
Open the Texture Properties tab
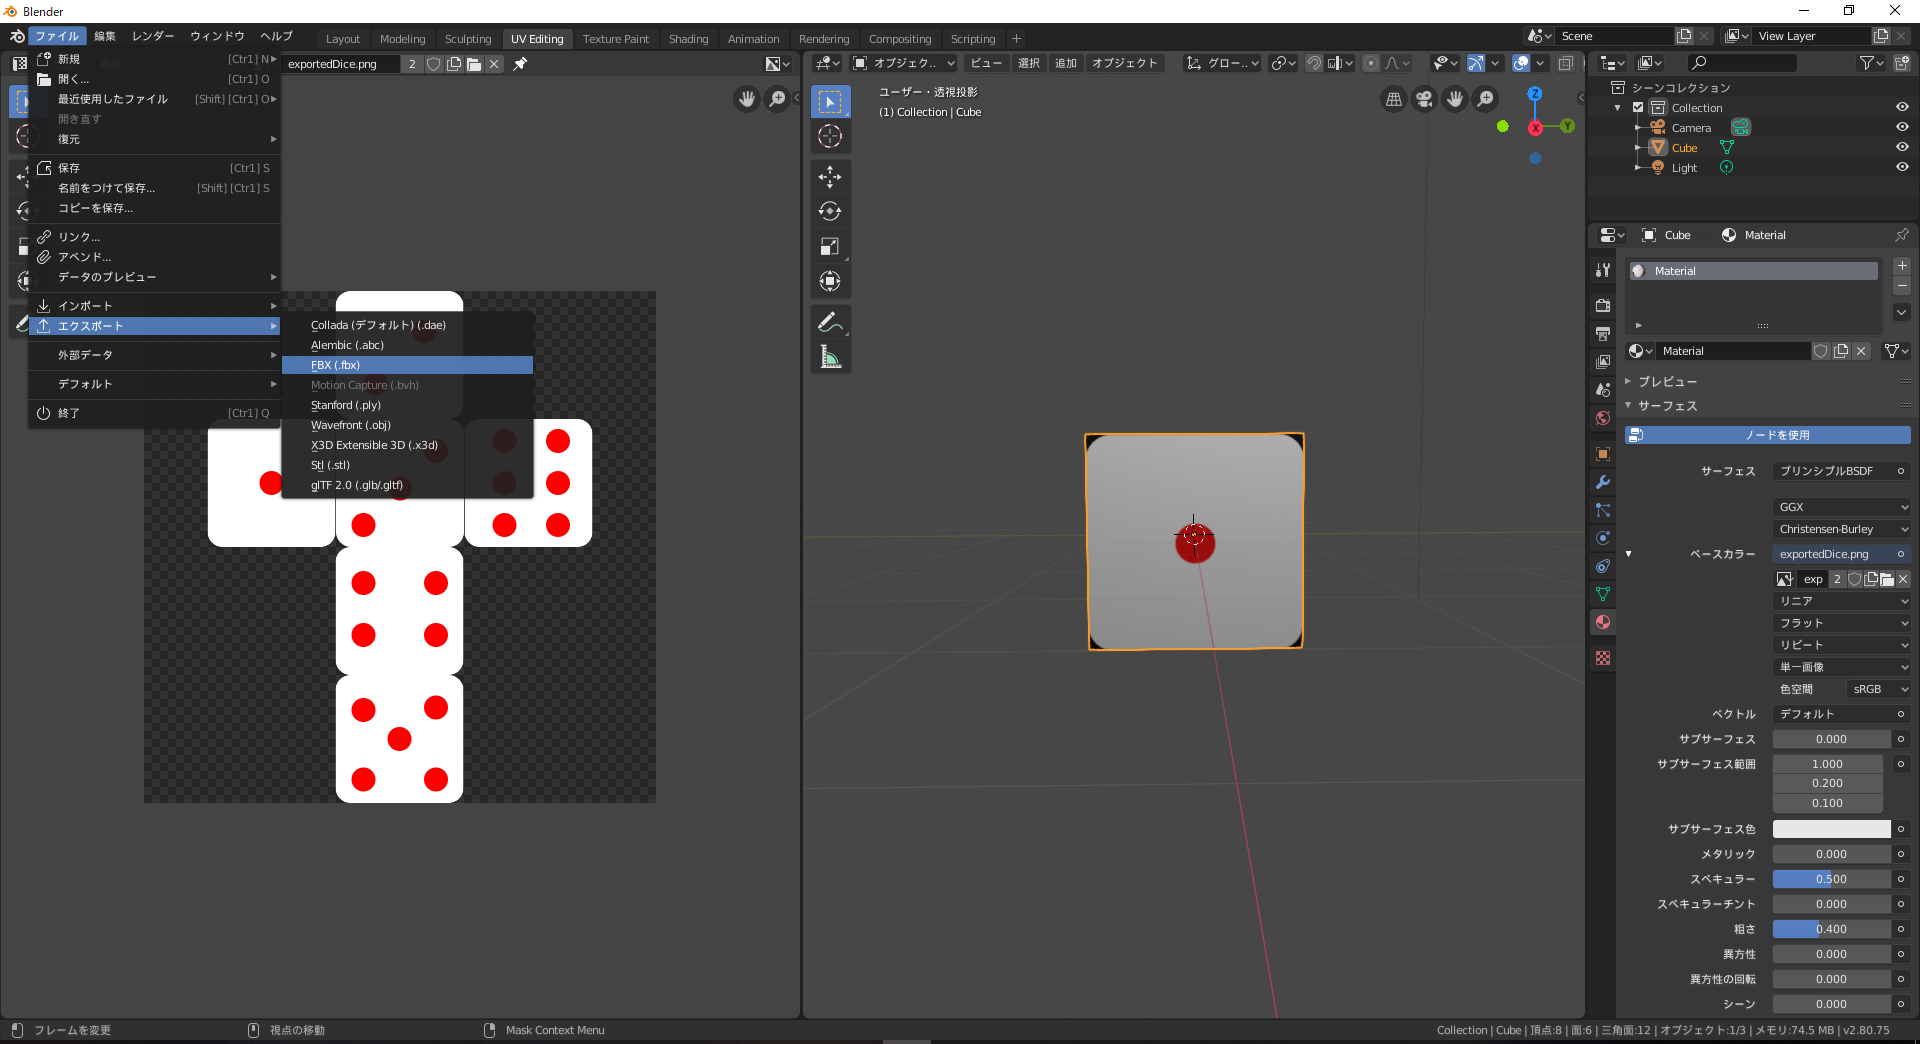1603,658
